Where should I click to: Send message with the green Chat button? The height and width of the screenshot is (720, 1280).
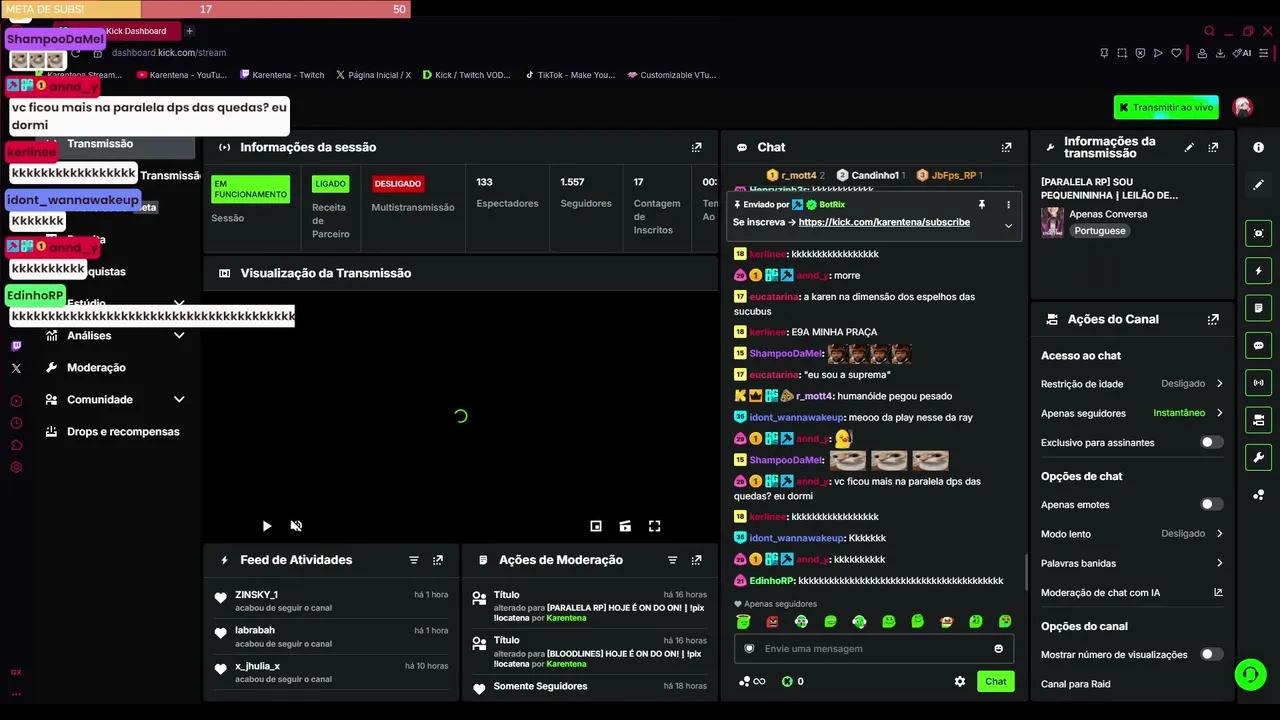point(995,681)
